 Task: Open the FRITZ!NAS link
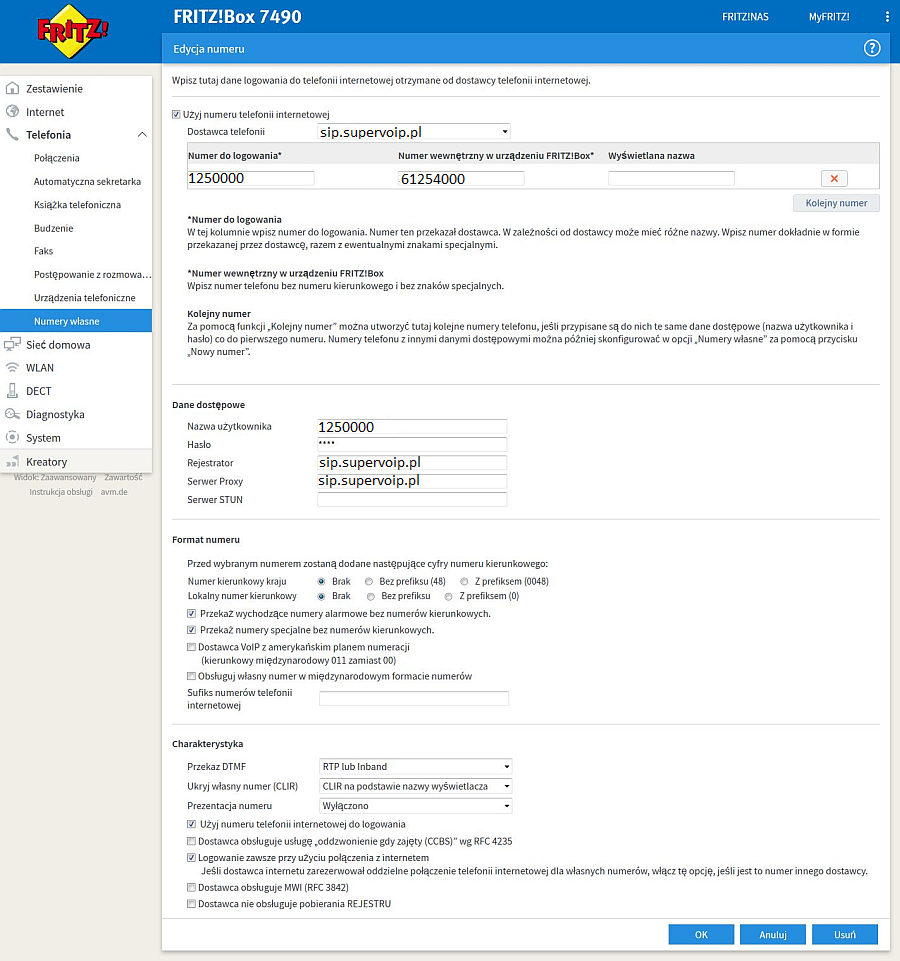point(745,17)
